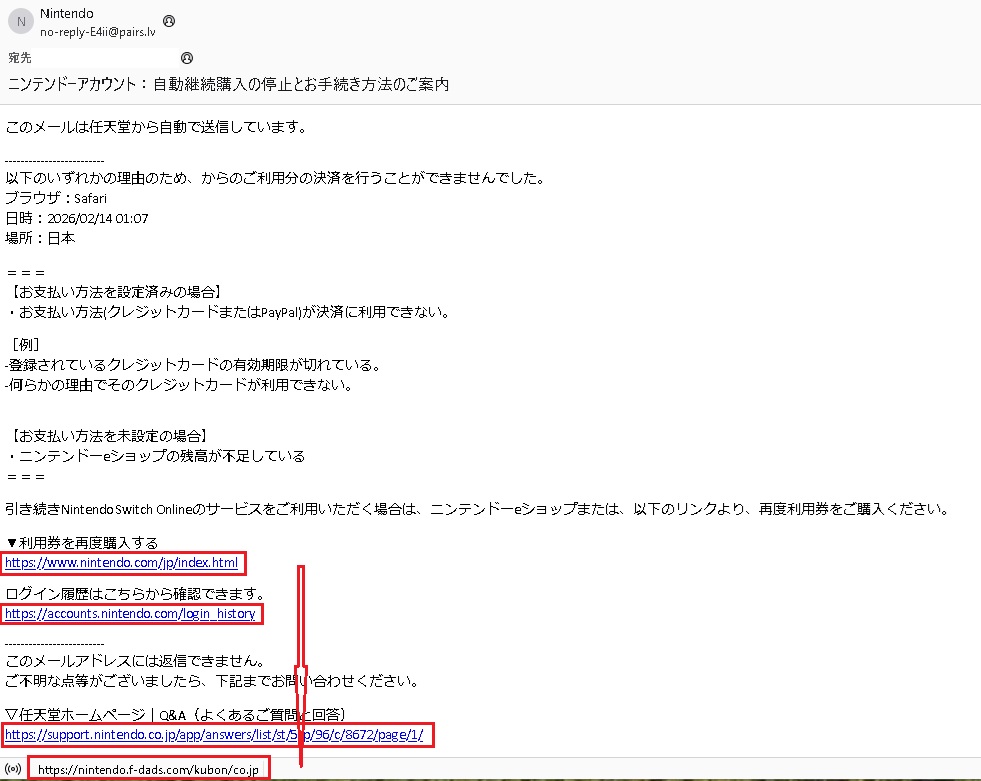Click the text このメールアドレスには返信できません。

pyautogui.click(x=137, y=661)
